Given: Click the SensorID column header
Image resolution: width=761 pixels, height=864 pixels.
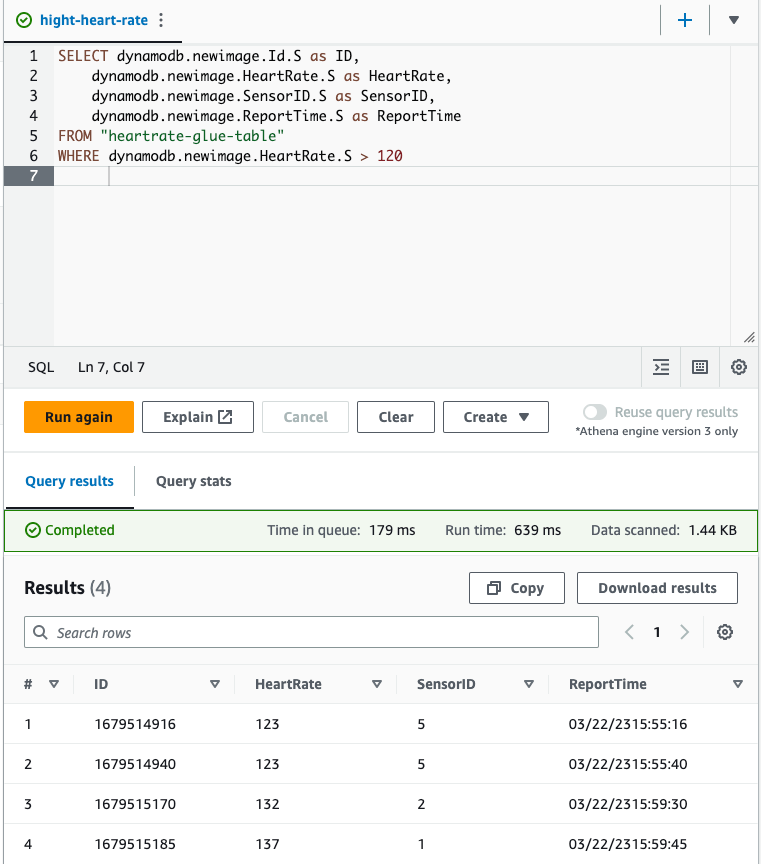Looking at the screenshot, I should 446,684.
